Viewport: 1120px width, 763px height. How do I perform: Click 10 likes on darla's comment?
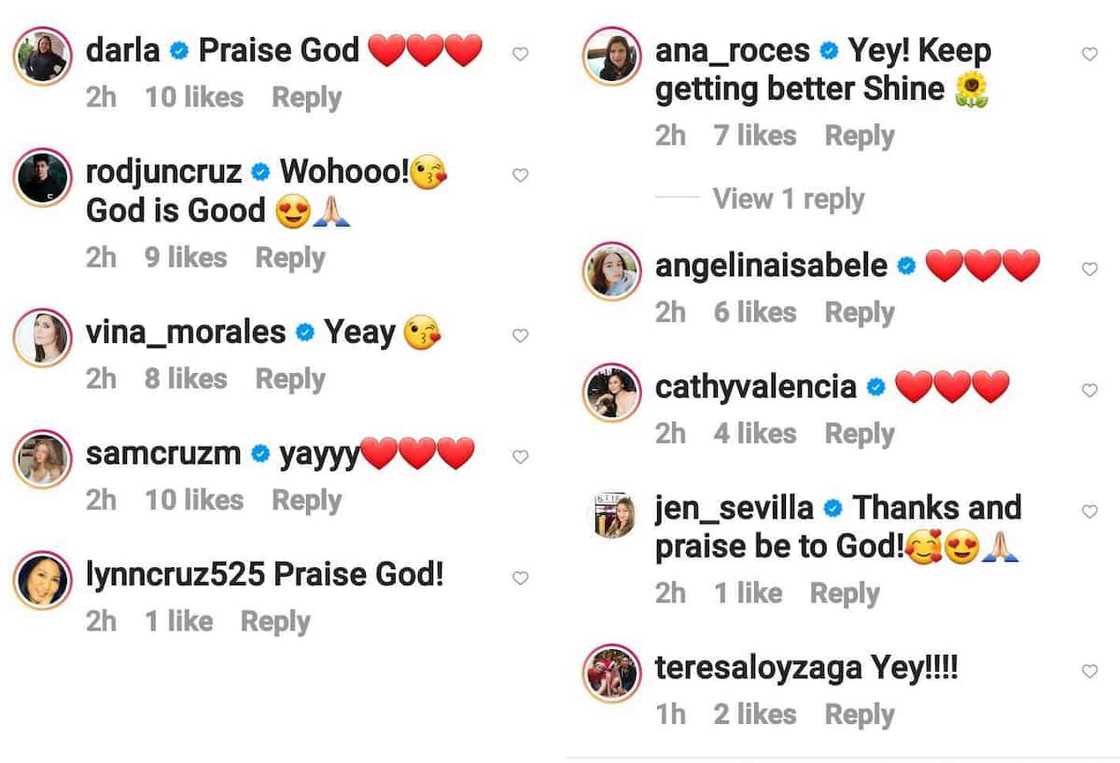pos(192,98)
